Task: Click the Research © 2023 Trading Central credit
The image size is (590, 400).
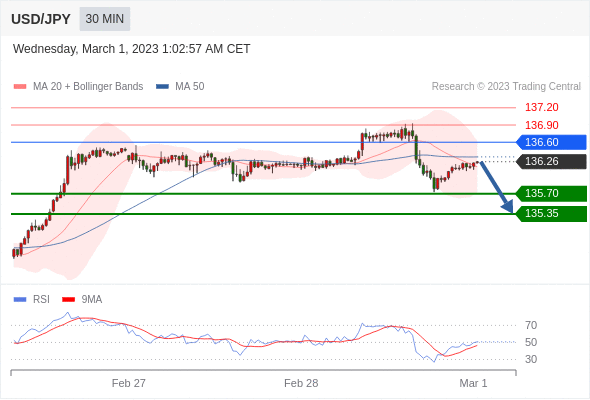Action: [506, 87]
